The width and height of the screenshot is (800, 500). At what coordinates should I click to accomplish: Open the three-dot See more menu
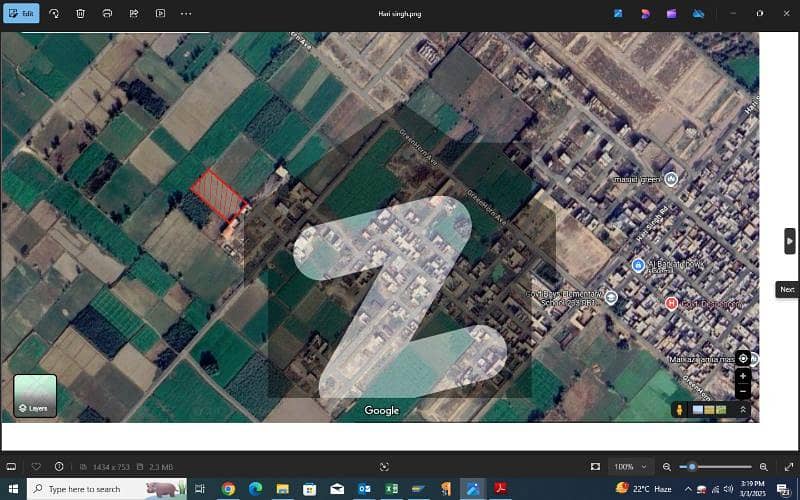coord(186,14)
